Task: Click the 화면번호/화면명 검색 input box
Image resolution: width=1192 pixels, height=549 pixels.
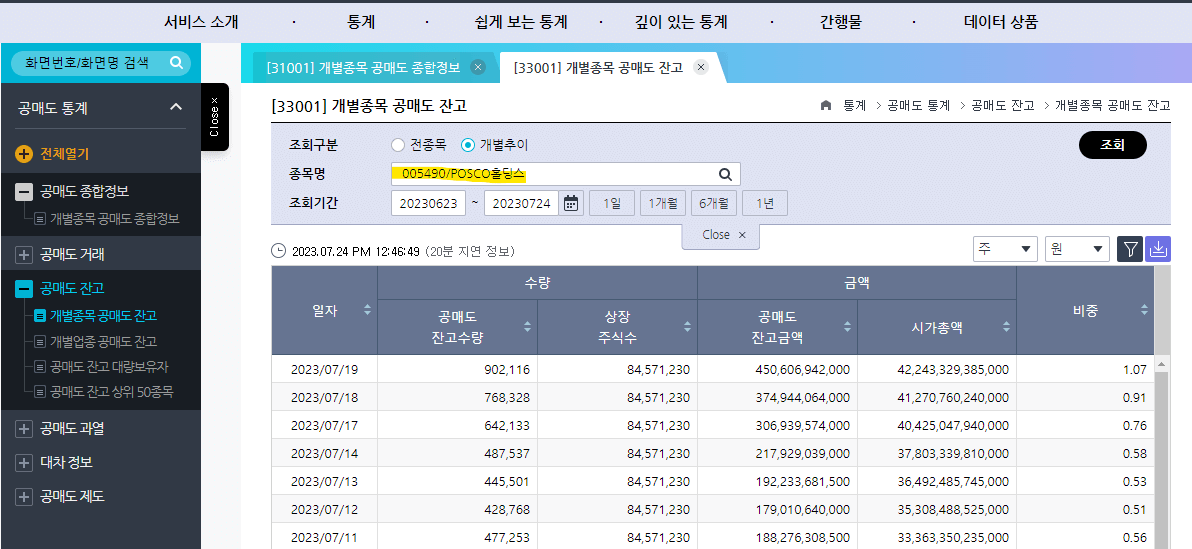Action: point(100,62)
